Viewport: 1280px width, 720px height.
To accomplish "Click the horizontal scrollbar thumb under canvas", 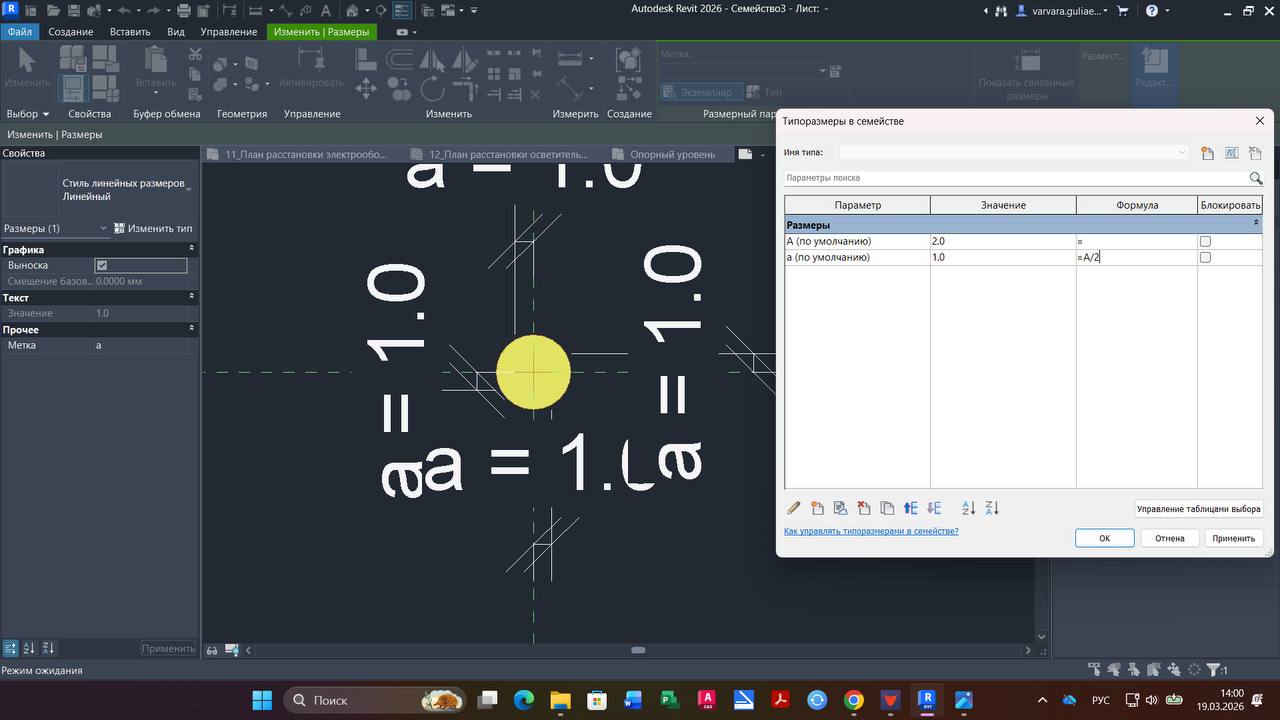I will click(x=638, y=650).
